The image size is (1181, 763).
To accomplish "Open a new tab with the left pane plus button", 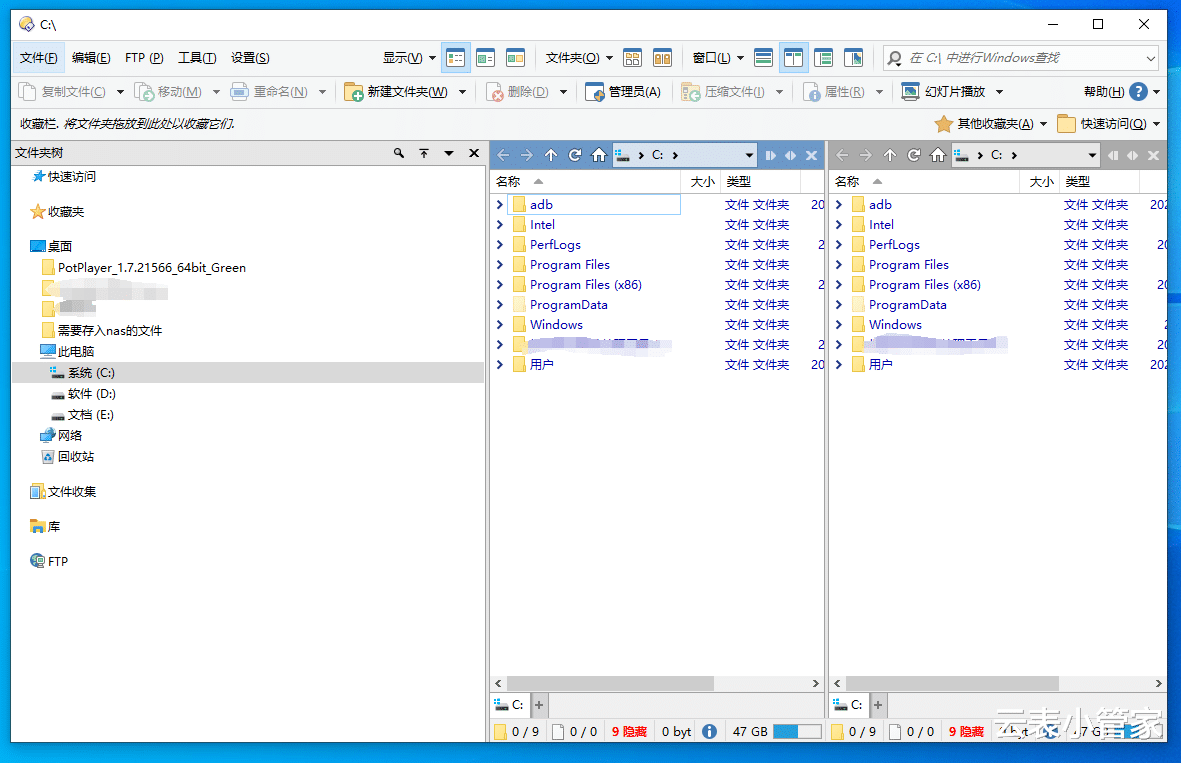I will [x=539, y=705].
